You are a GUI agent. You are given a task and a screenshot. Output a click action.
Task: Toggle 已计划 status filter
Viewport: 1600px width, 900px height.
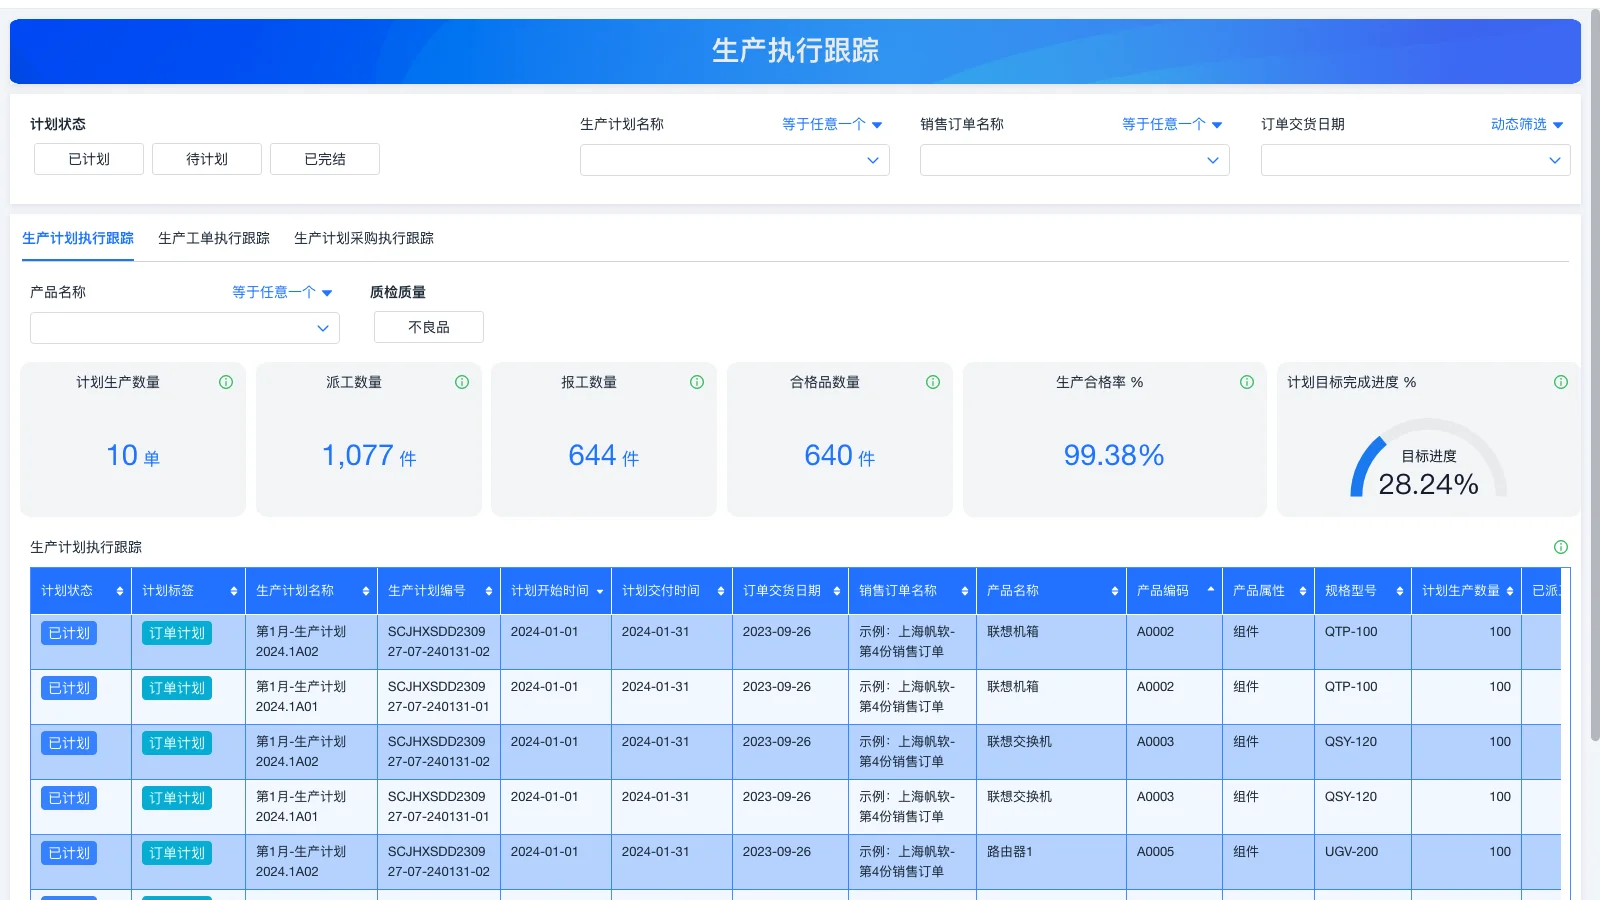(89, 159)
